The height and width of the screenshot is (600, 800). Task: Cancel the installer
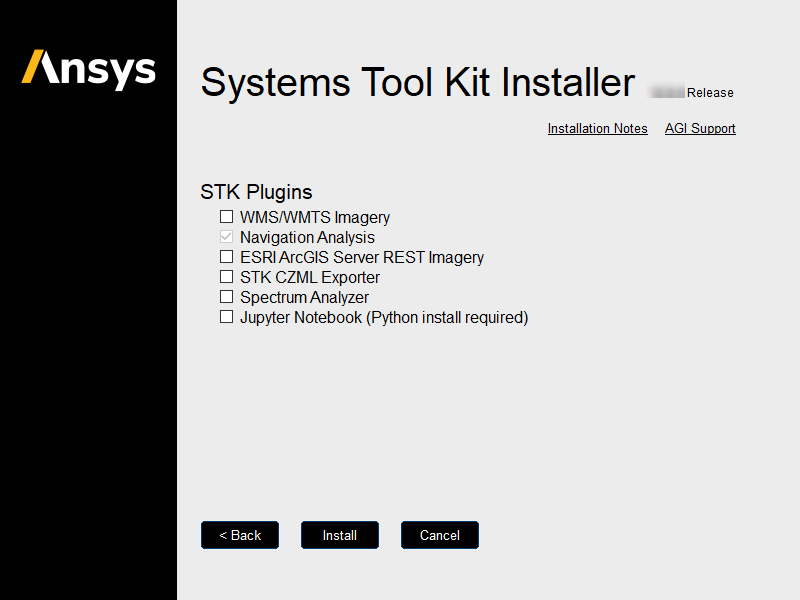pyautogui.click(x=440, y=535)
